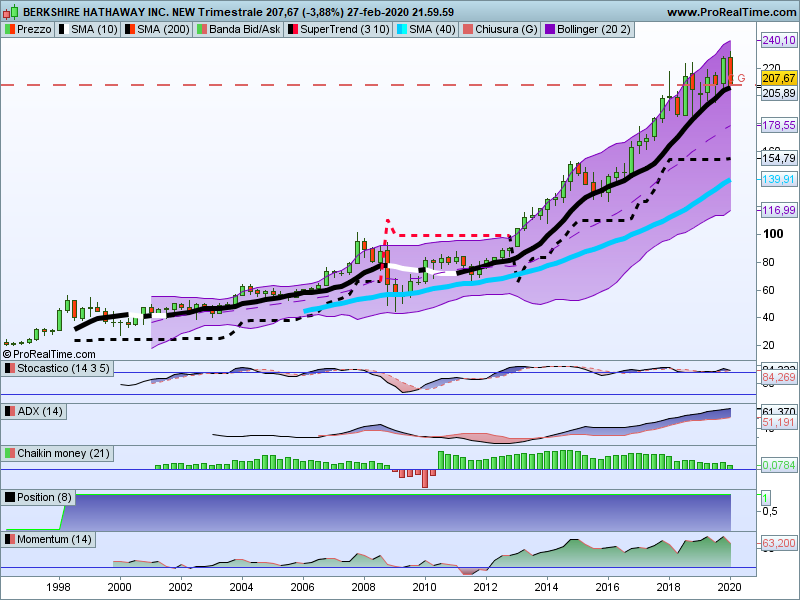The image size is (800, 600).
Task: Click the 2014 marker on time axis
Action: [546, 587]
